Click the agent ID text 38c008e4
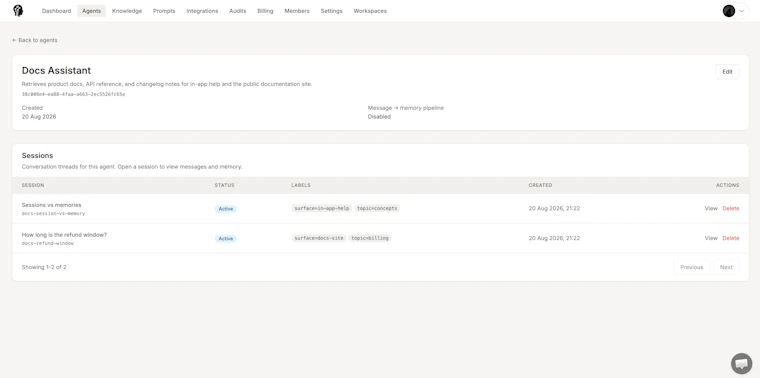 [73, 94]
